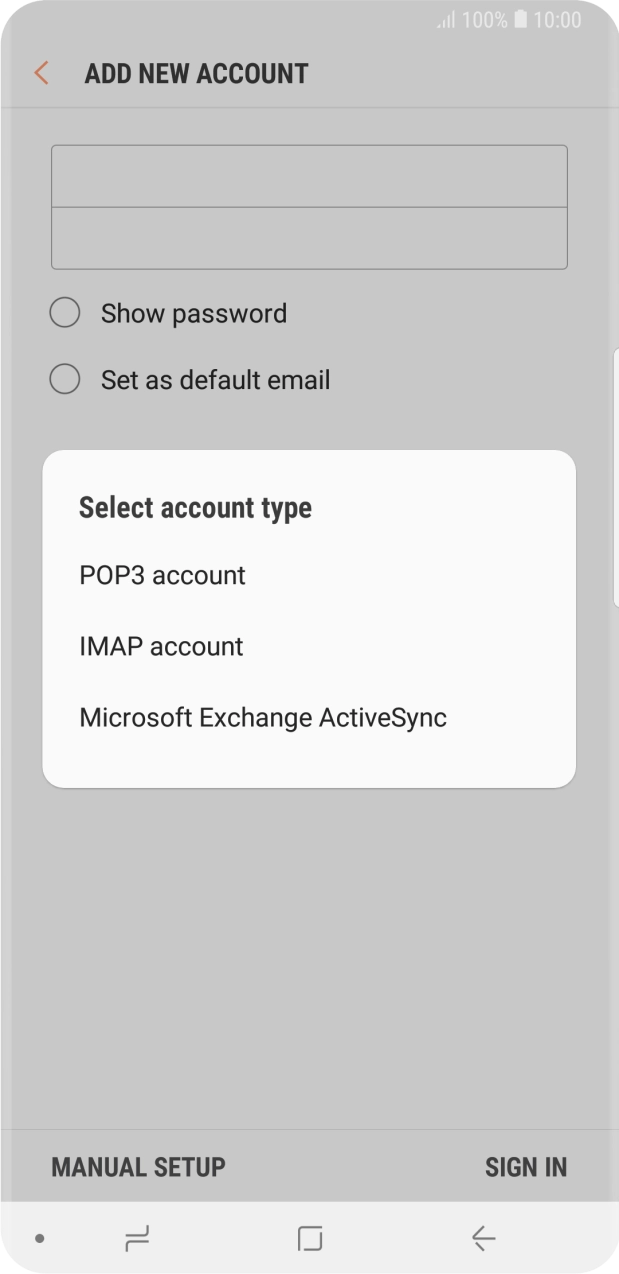Enable Set as default email
Viewport: 619px width, 1274px height.
pos(64,379)
